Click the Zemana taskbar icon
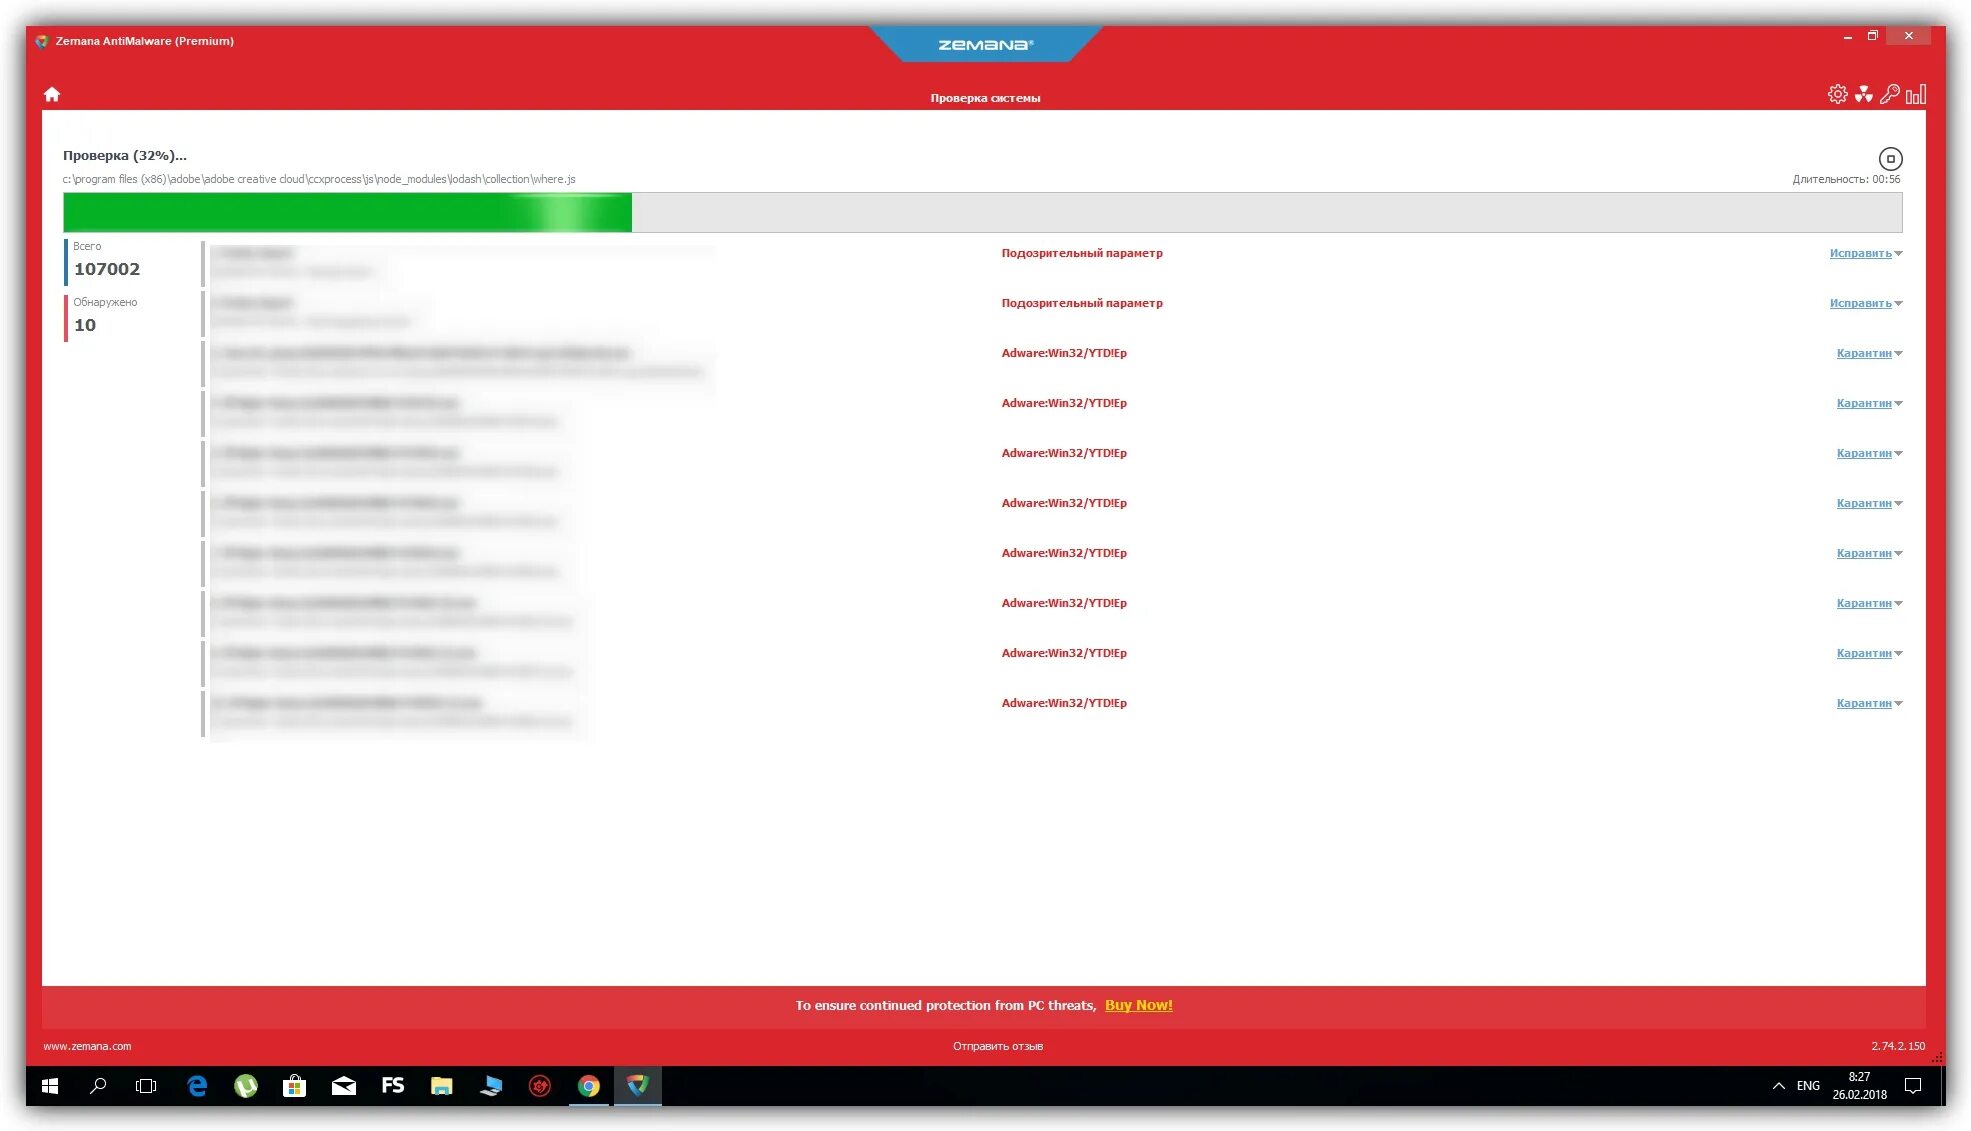Image resolution: width=1971 pixels, height=1131 pixels. point(638,1085)
